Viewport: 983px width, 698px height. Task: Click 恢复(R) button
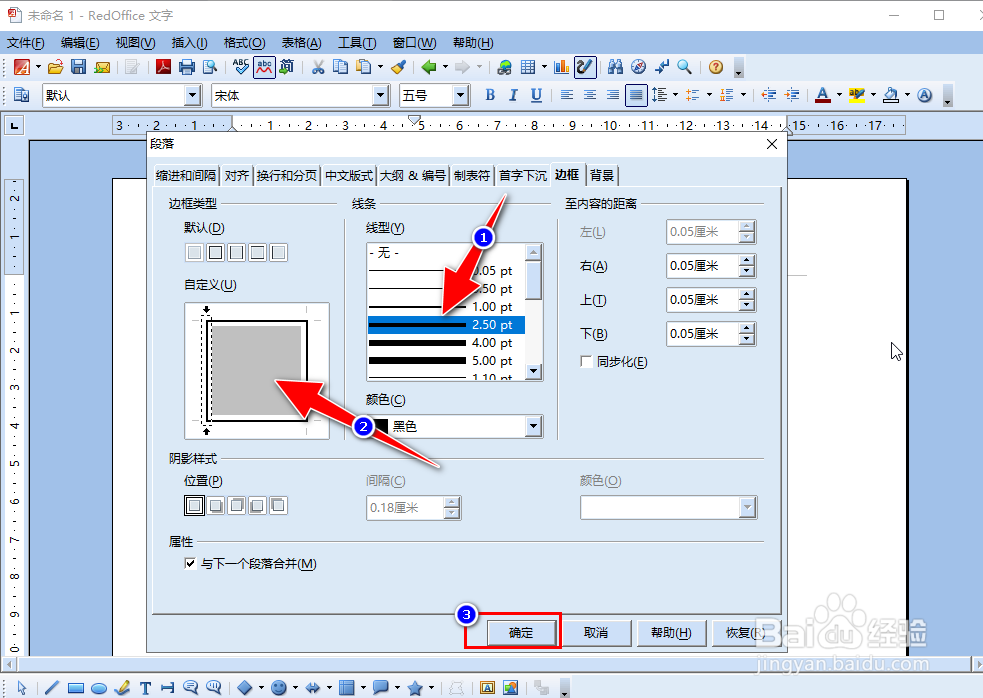coord(745,633)
